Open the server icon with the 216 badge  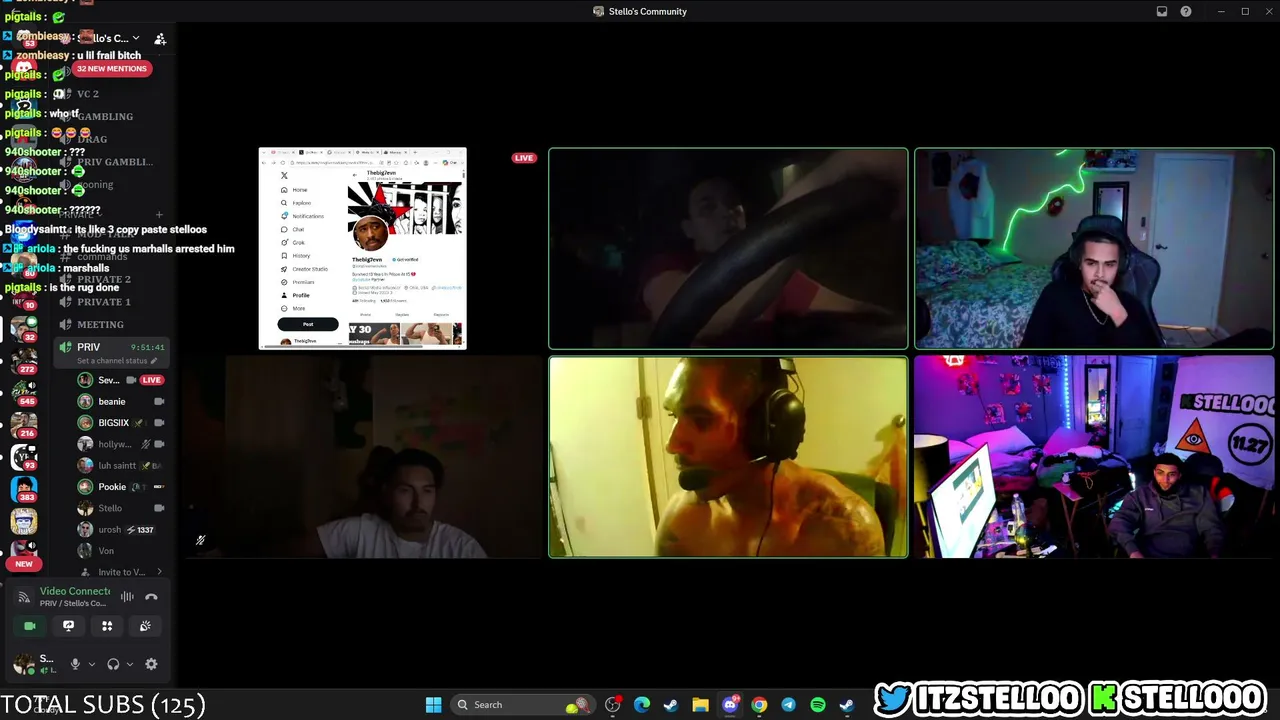click(24, 424)
